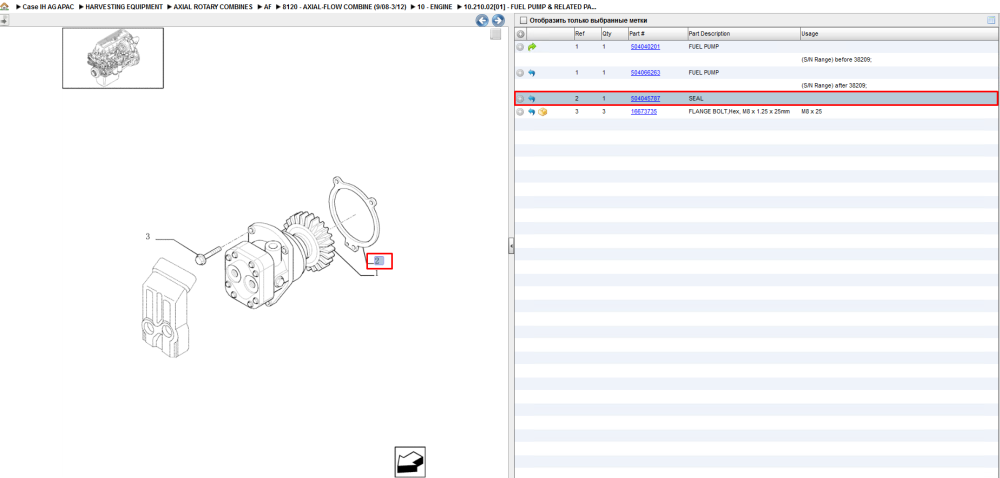Select highlighted callout 2 in the diagram
The height and width of the screenshot is (478, 1000).
point(379,260)
